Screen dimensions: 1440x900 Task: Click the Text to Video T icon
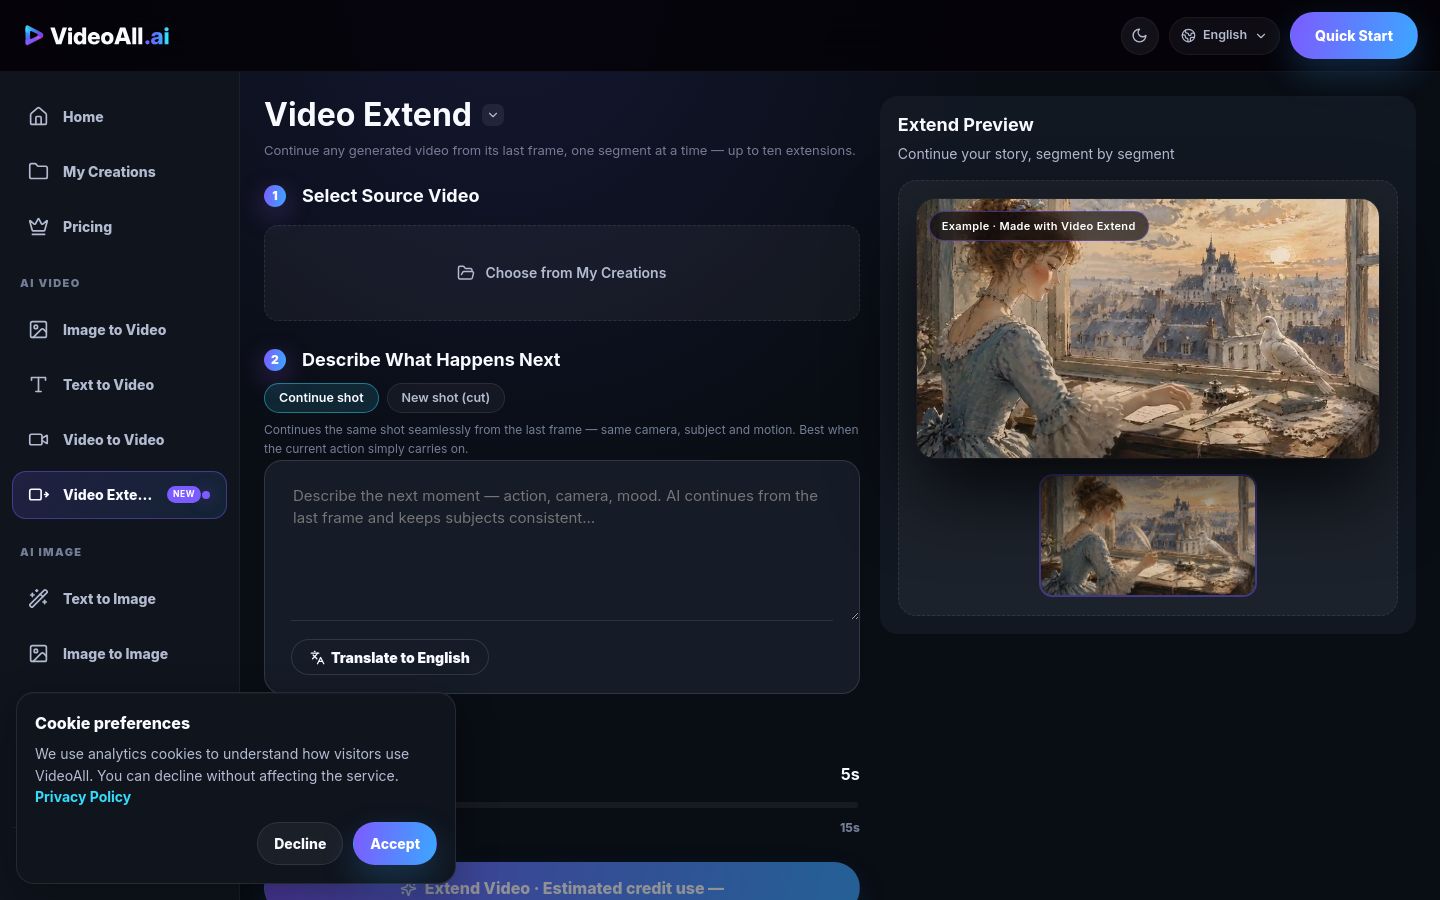(x=39, y=385)
